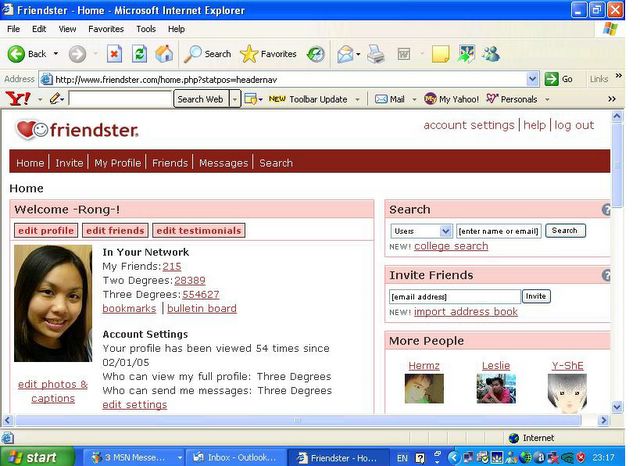640x466 pixels.
Task: Open the Favorites menu
Action: coord(106,29)
